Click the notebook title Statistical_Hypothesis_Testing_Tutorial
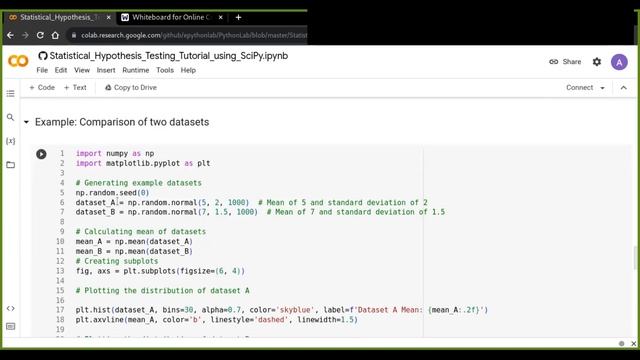 point(169,56)
